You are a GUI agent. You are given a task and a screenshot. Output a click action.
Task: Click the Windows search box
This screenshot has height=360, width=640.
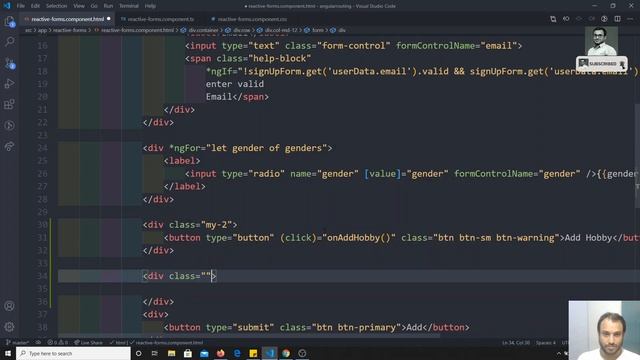point(73,353)
